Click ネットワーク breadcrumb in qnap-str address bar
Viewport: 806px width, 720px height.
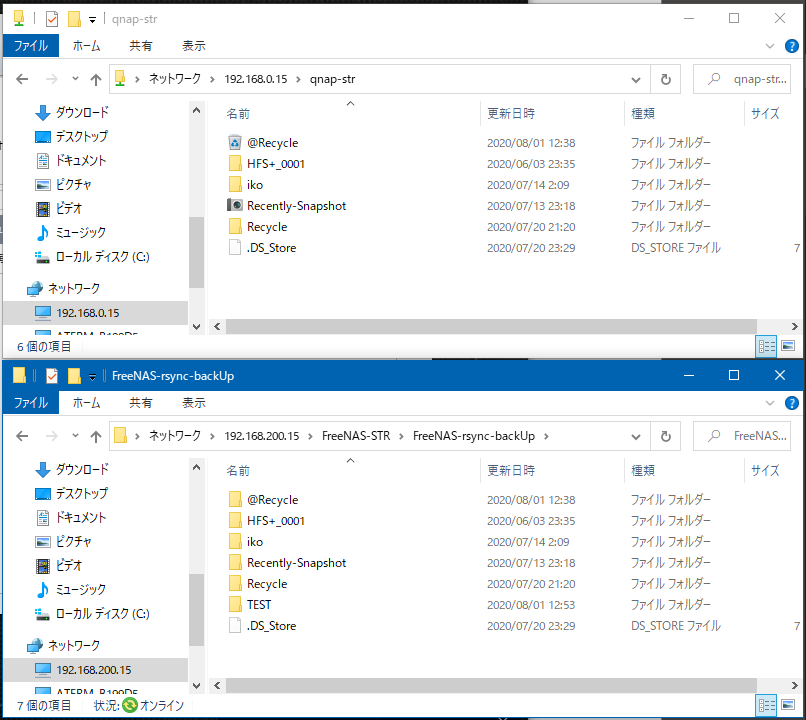tap(175, 79)
